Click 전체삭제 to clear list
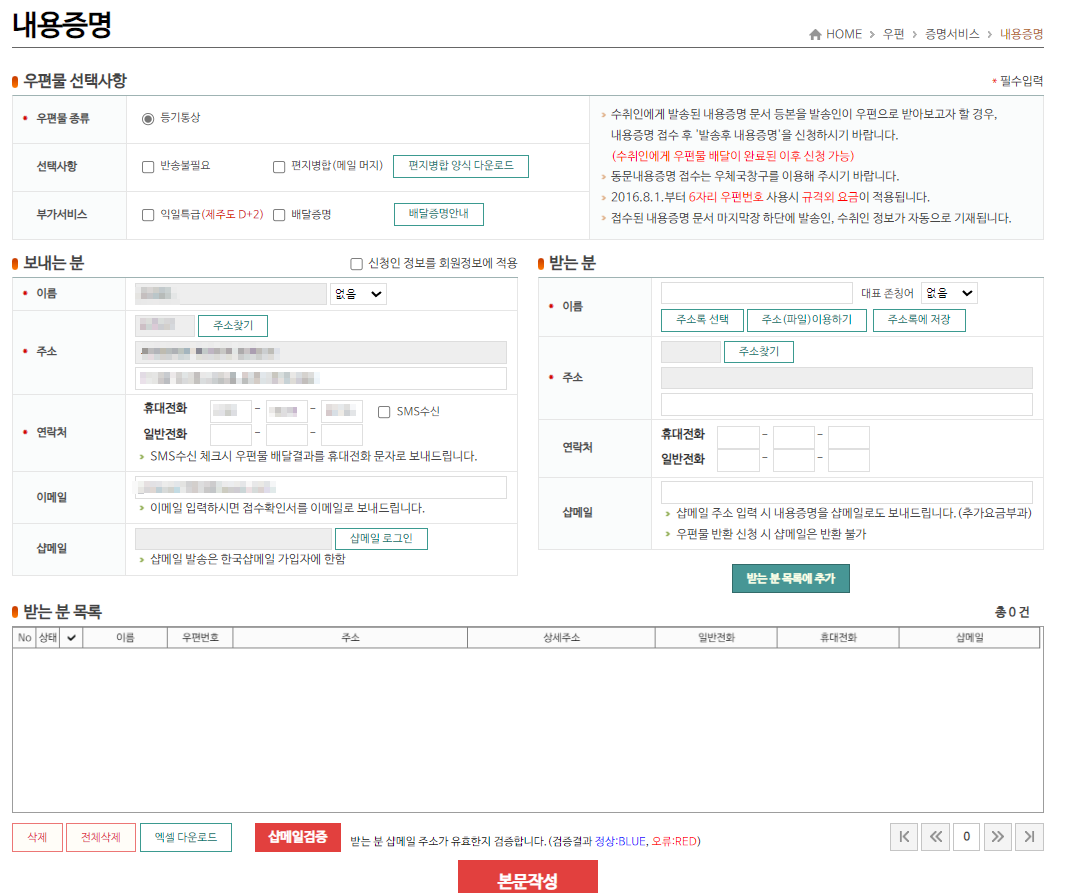The width and height of the screenshot is (1077, 893). click(x=101, y=837)
